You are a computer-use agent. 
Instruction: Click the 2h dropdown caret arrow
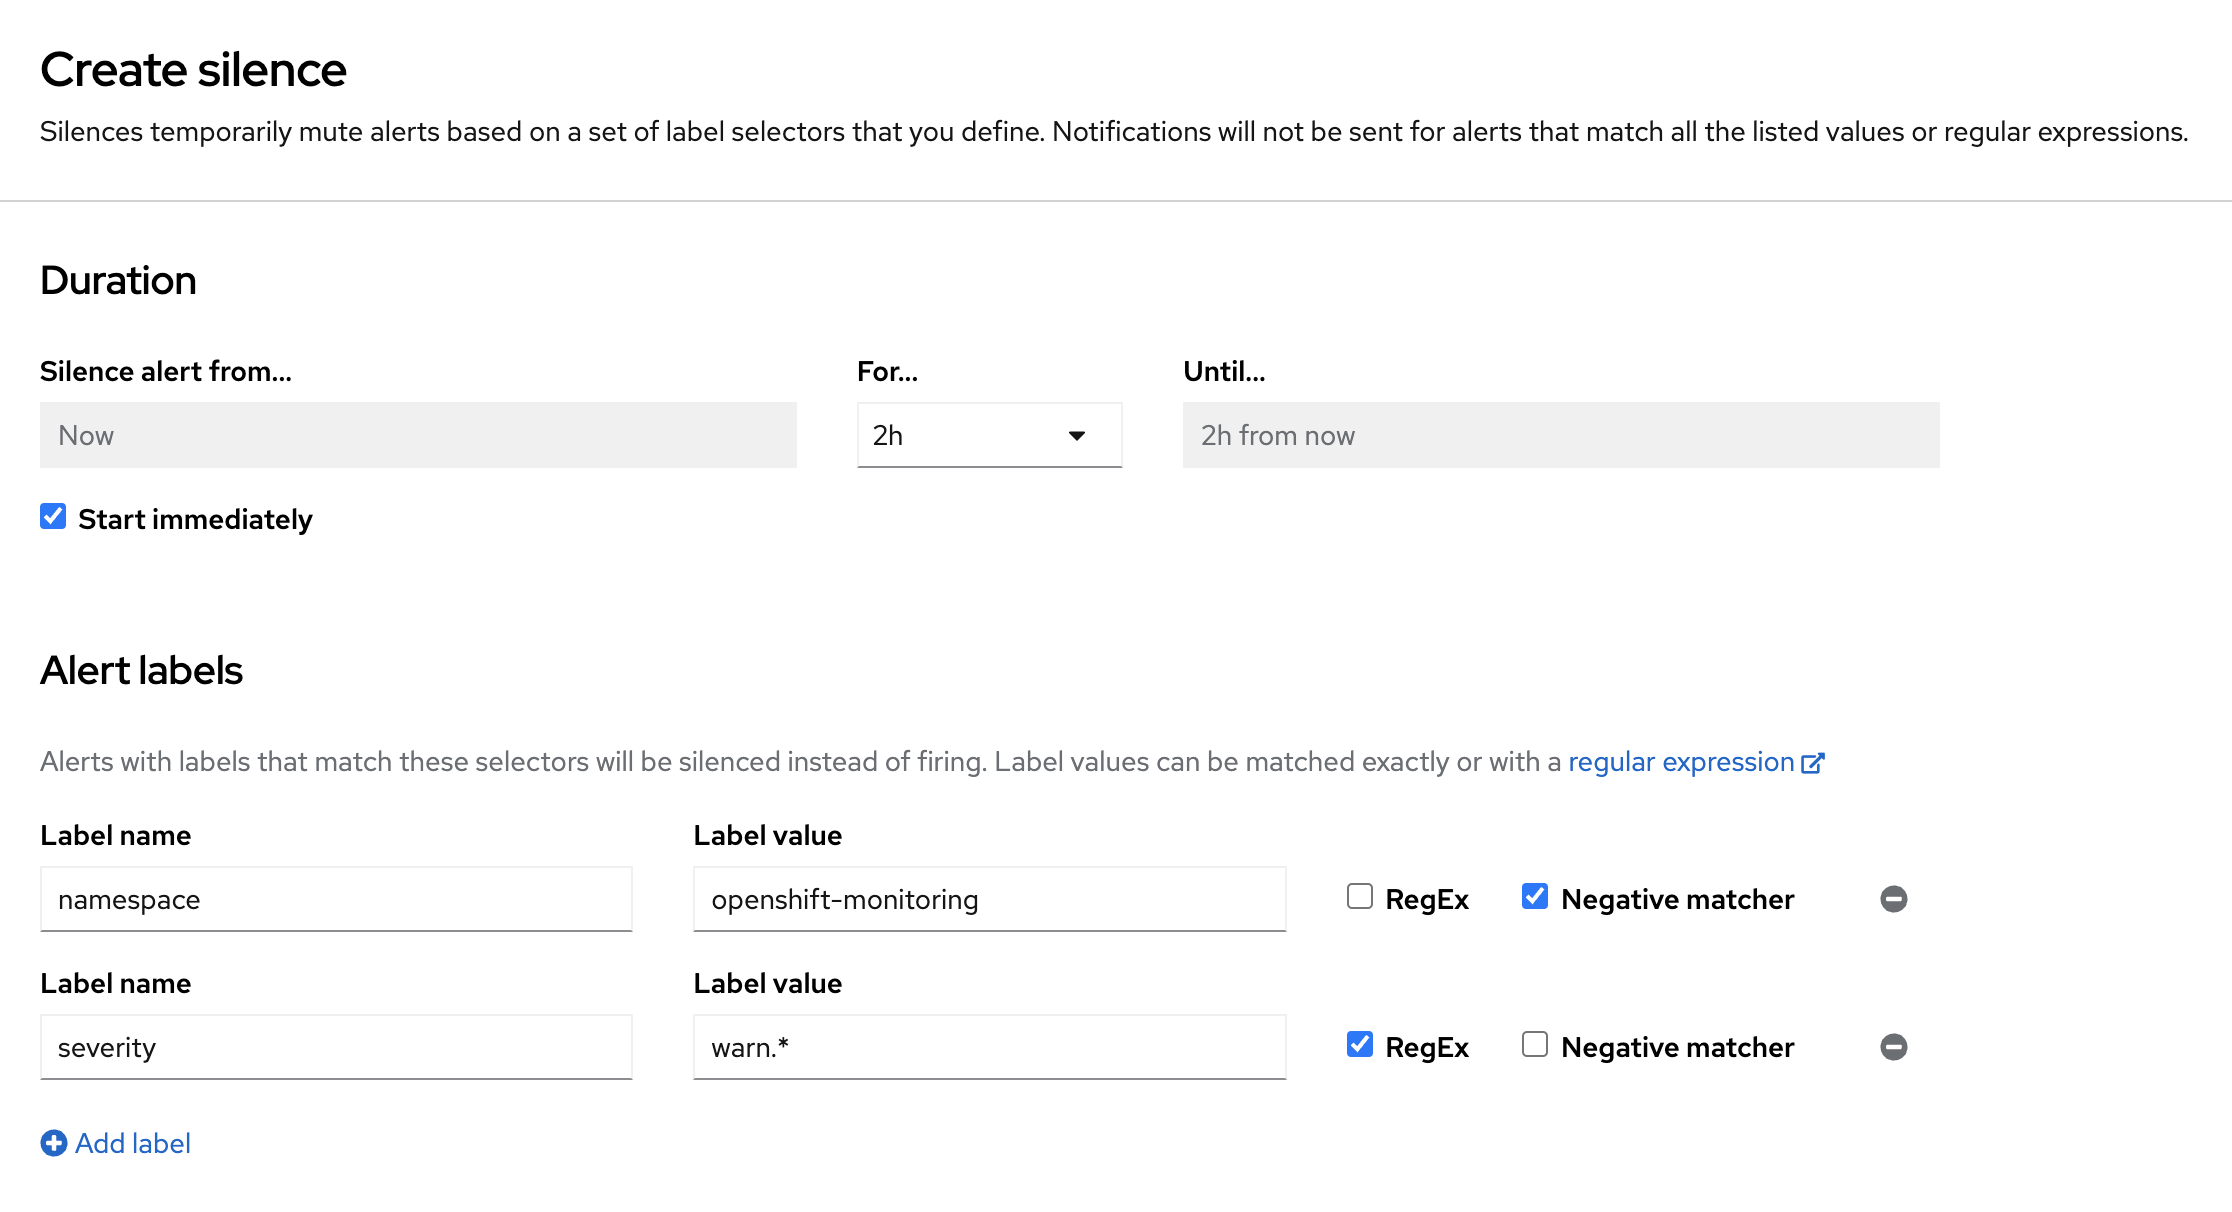tap(1077, 435)
